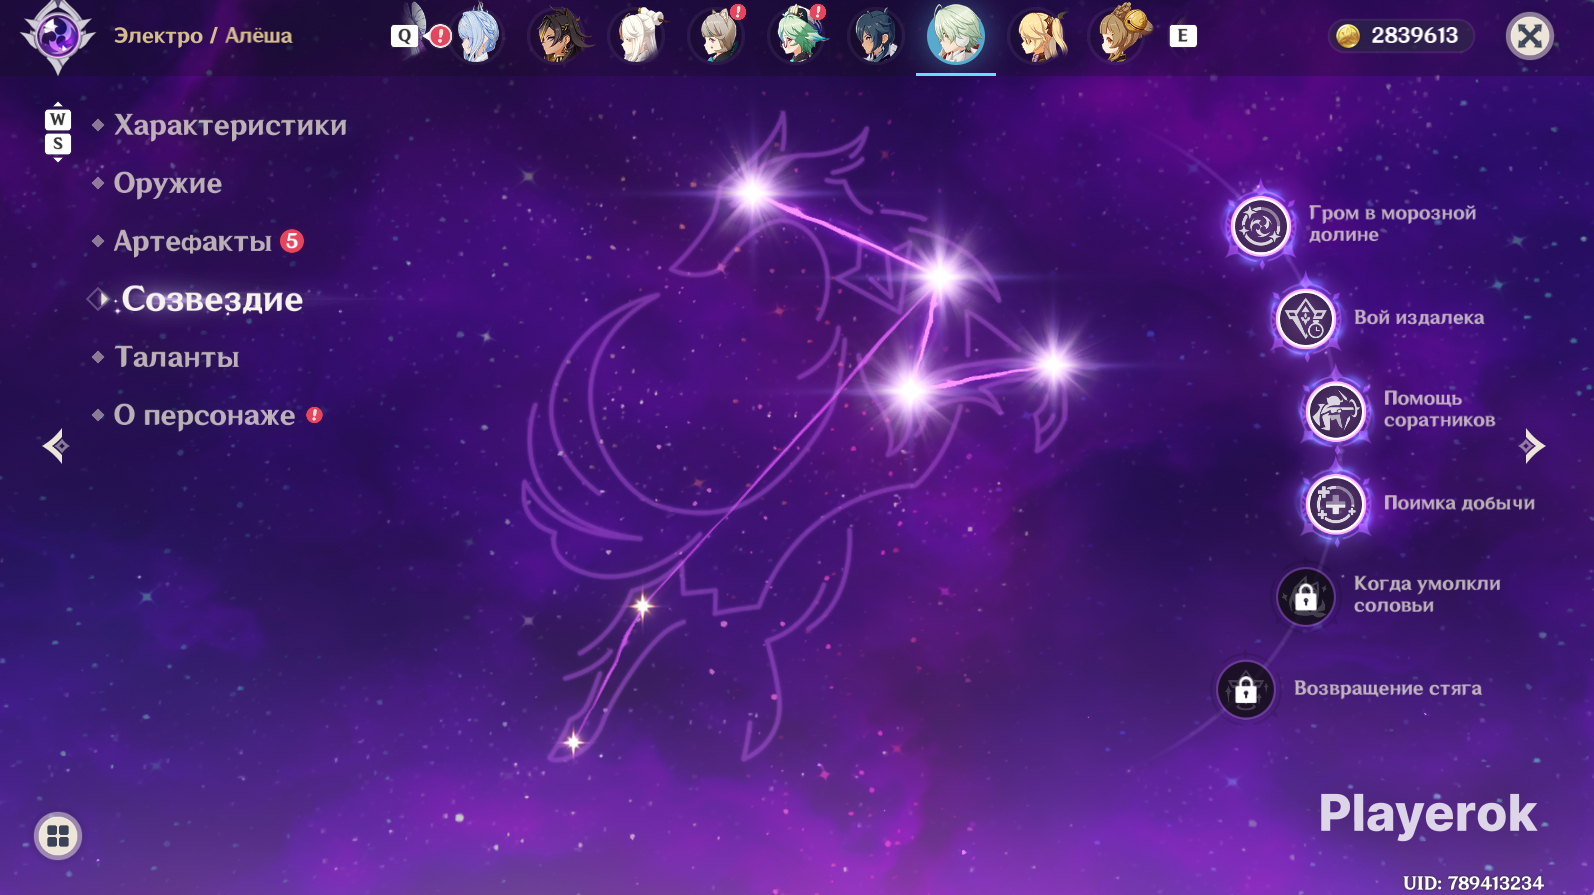1594x895 pixels.
Task: Click the Возвращение стяга label
Action: pos(1388,688)
